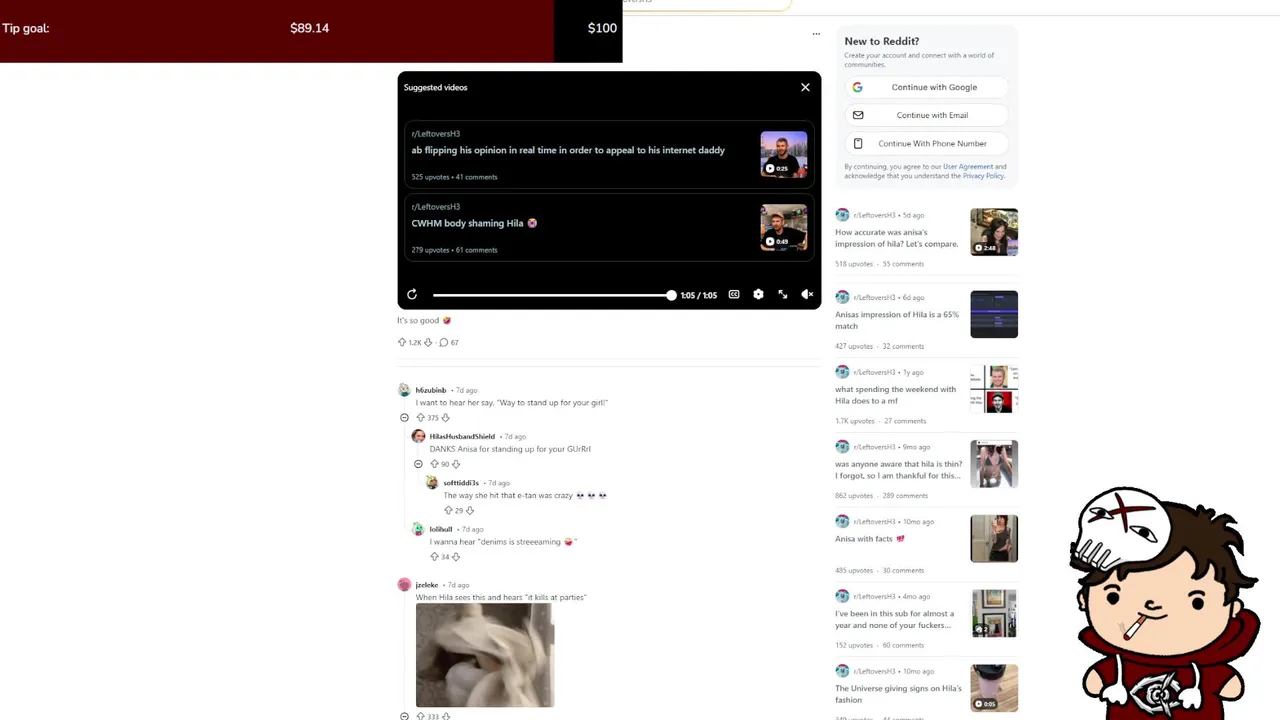Viewport: 1280px width, 720px height.
Task: Click thumbnail of 'Anisa with facts' post
Action: (x=994, y=538)
